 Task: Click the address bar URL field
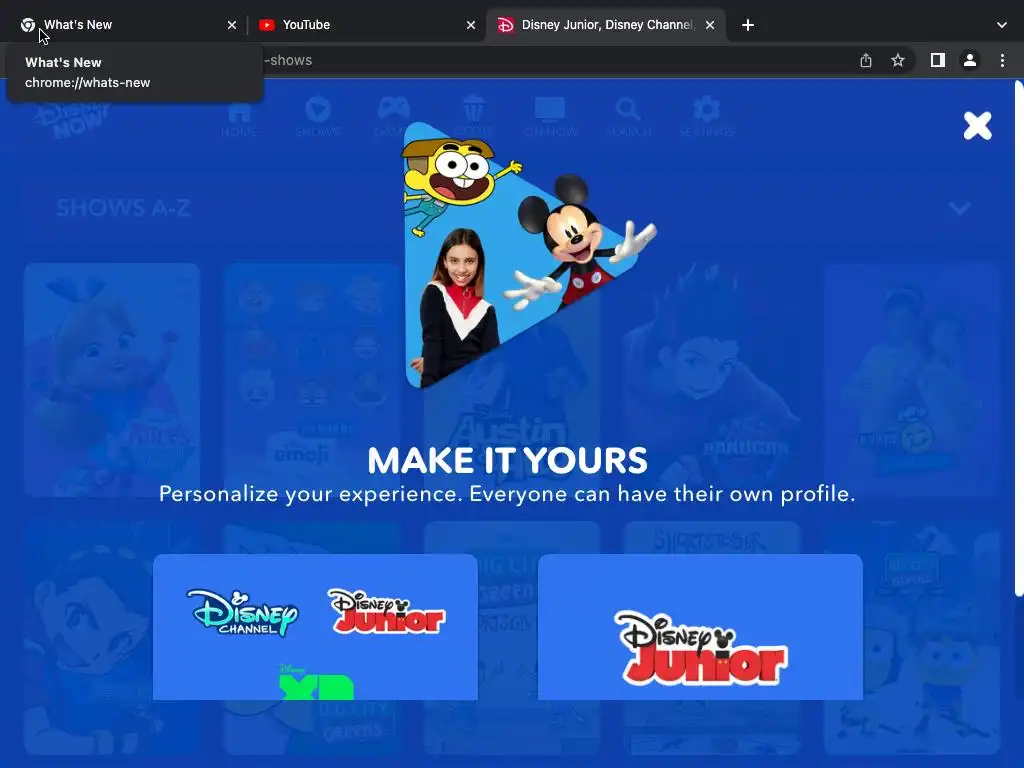pyautogui.click(x=555, y=61)
